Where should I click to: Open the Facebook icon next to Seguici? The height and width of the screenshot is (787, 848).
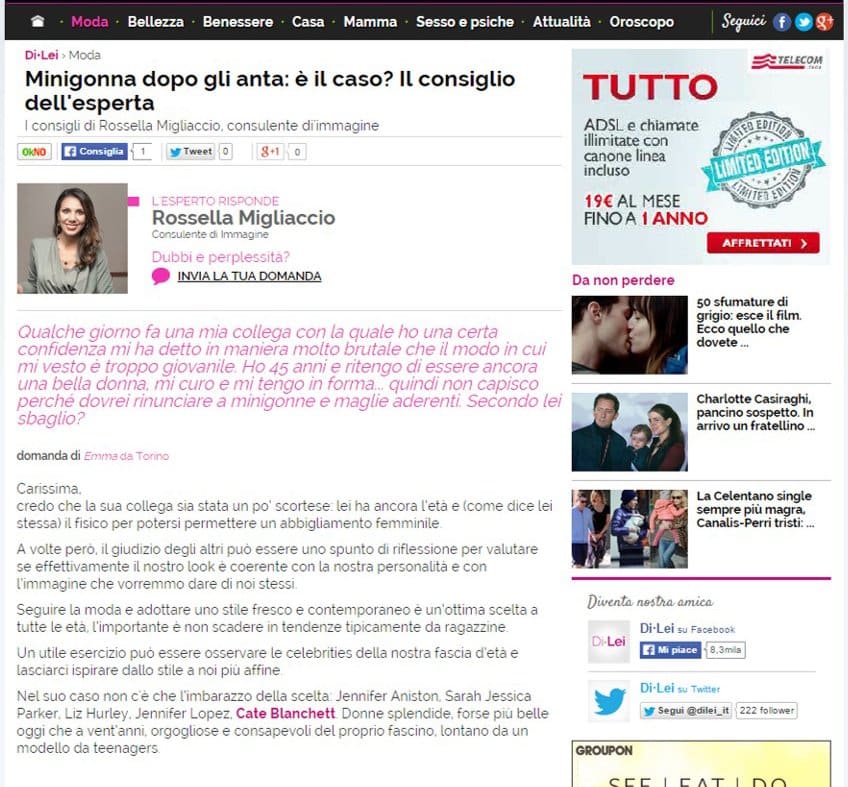pos(782,22)
